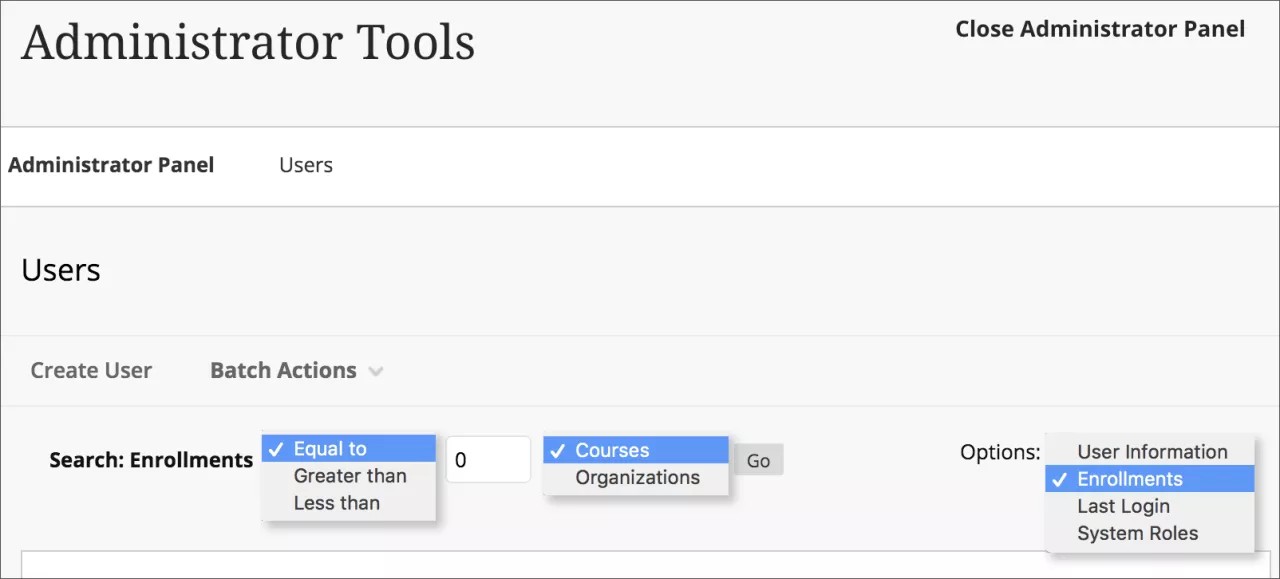Select Last Login from Options list
The width and height of the screenshot is (1280, 579).
pyautogui.click(x=1123, y=506)
